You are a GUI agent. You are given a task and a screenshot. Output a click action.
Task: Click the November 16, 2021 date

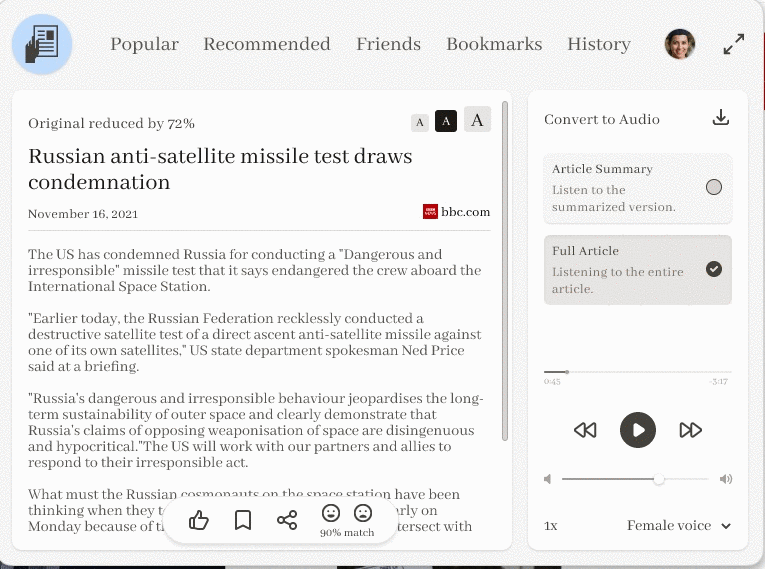(83, 214)
